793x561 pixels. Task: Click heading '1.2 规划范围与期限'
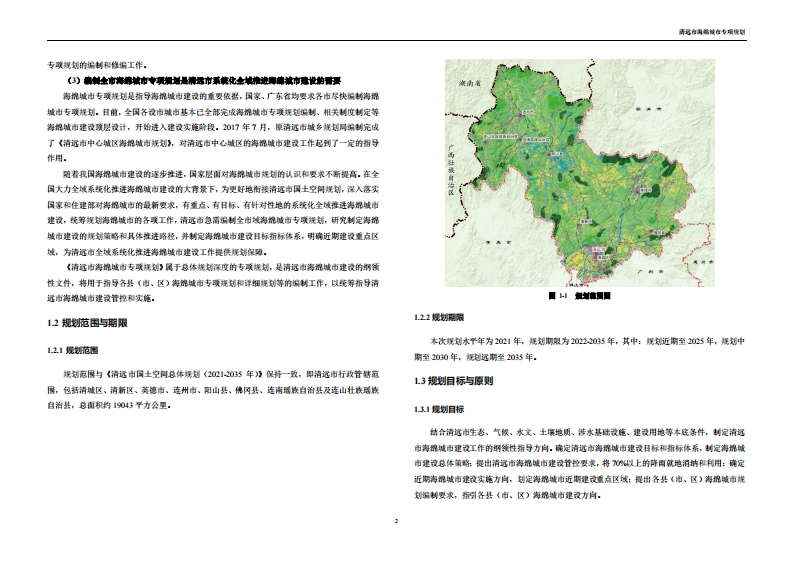[x=87, y=325]
